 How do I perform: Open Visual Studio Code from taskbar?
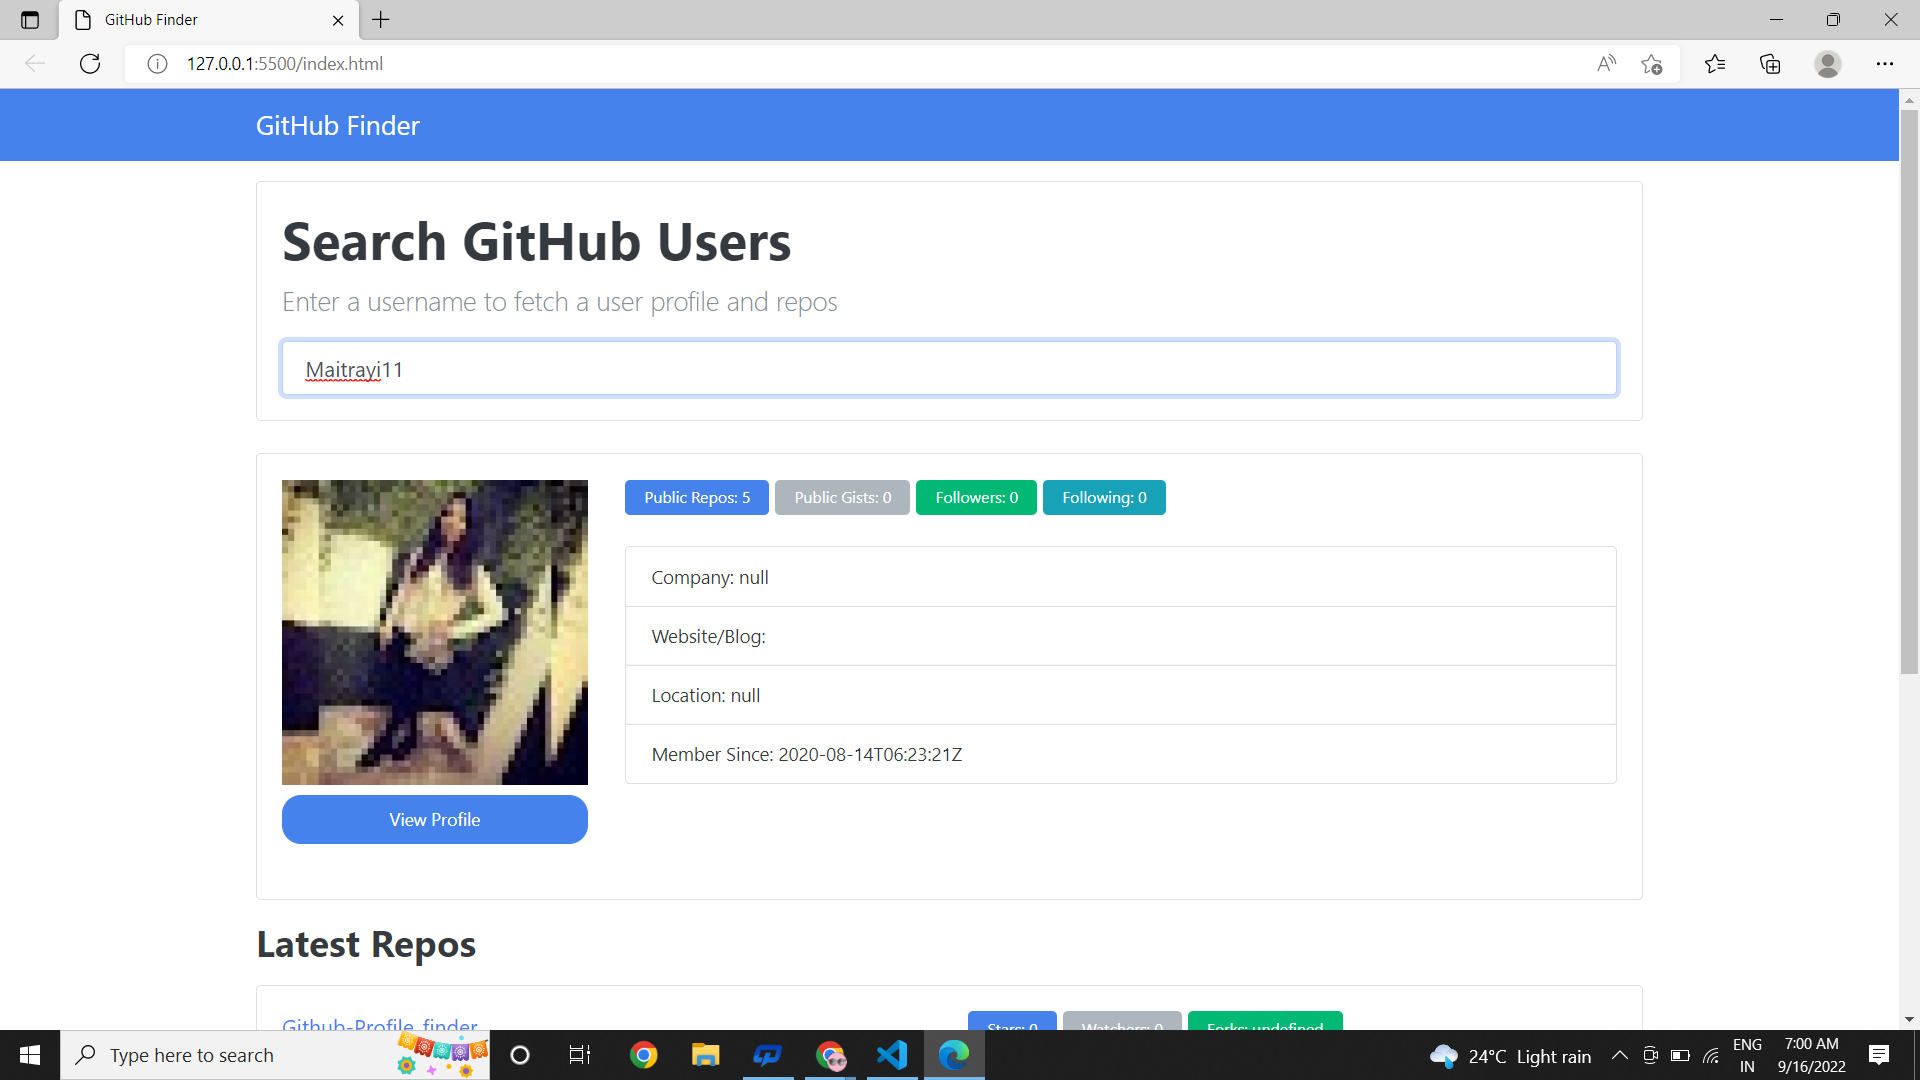coord(891,1054)
